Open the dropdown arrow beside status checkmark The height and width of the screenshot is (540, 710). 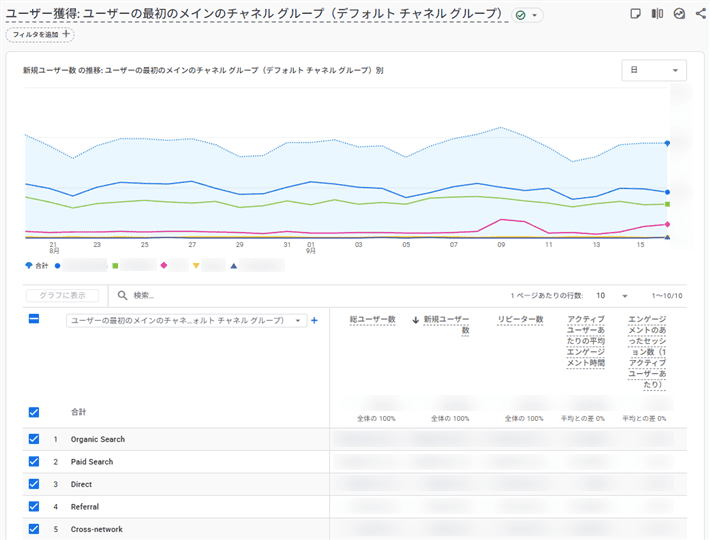(535, 15)
